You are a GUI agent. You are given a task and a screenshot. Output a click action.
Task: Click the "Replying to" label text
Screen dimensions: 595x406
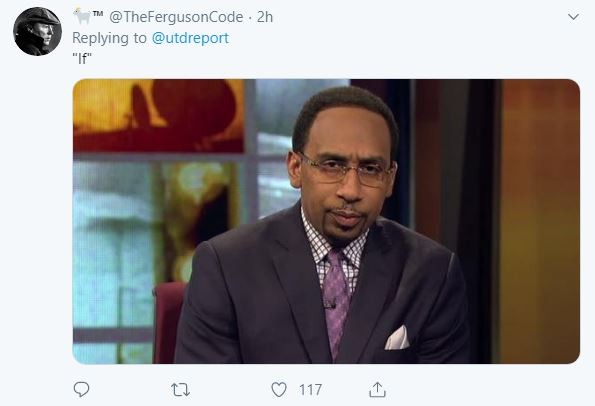pos(109,38)
